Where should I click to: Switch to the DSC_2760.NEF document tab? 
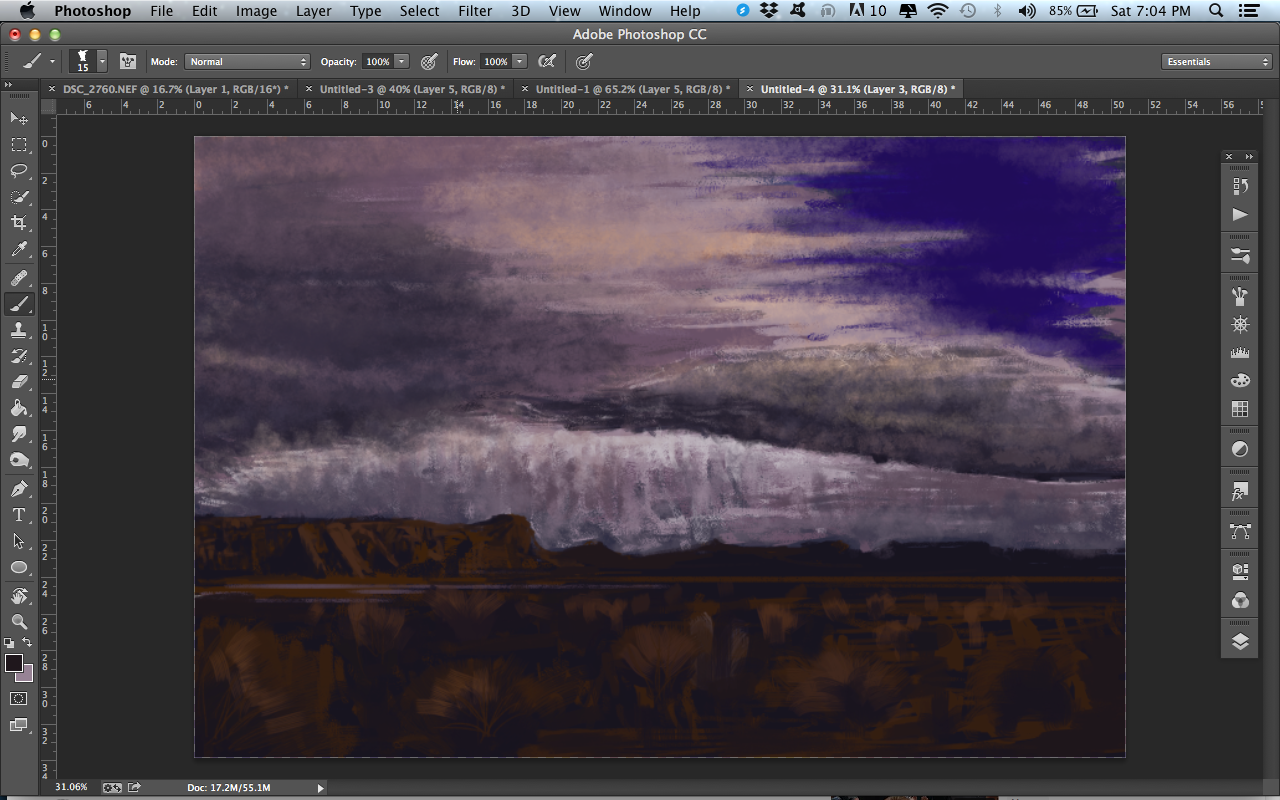(x=175, y=89)
